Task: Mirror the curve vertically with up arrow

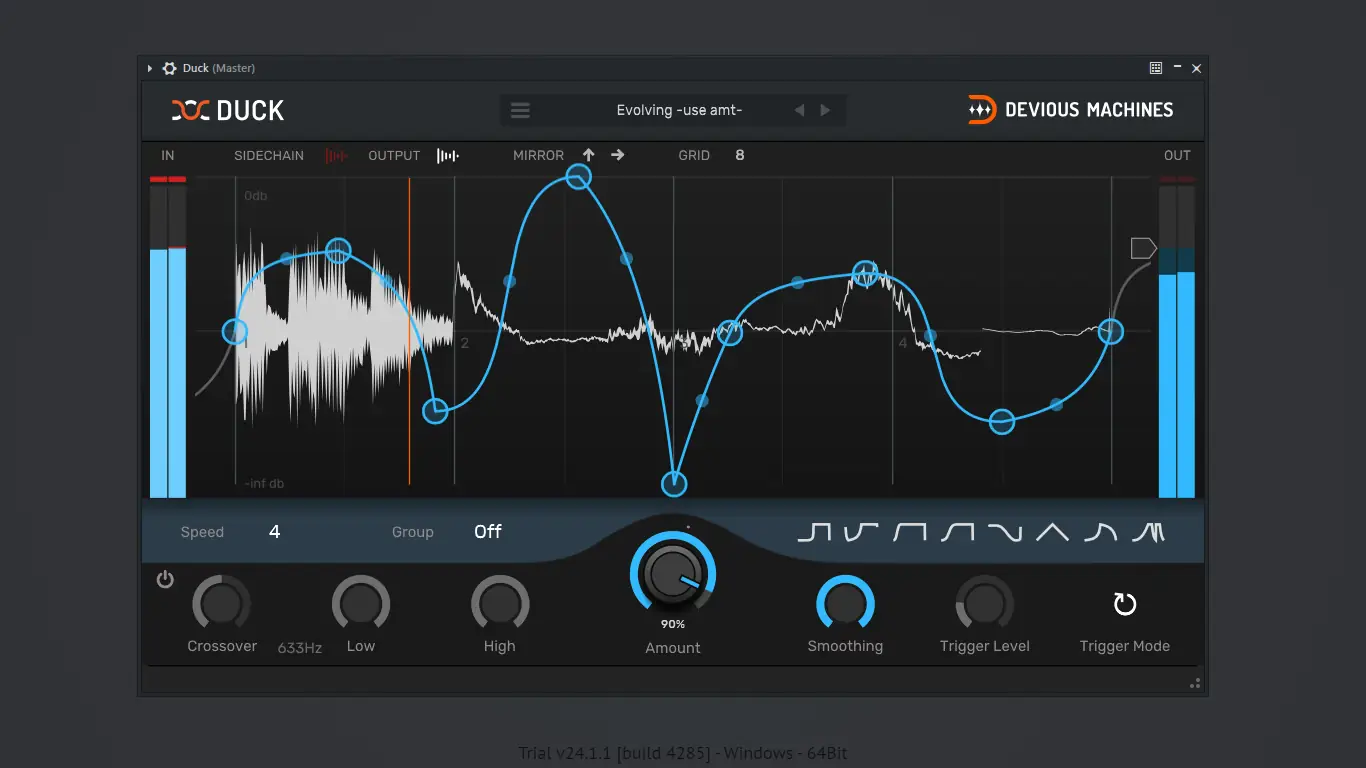Action: pyautogui.click(x=588, y=155)
